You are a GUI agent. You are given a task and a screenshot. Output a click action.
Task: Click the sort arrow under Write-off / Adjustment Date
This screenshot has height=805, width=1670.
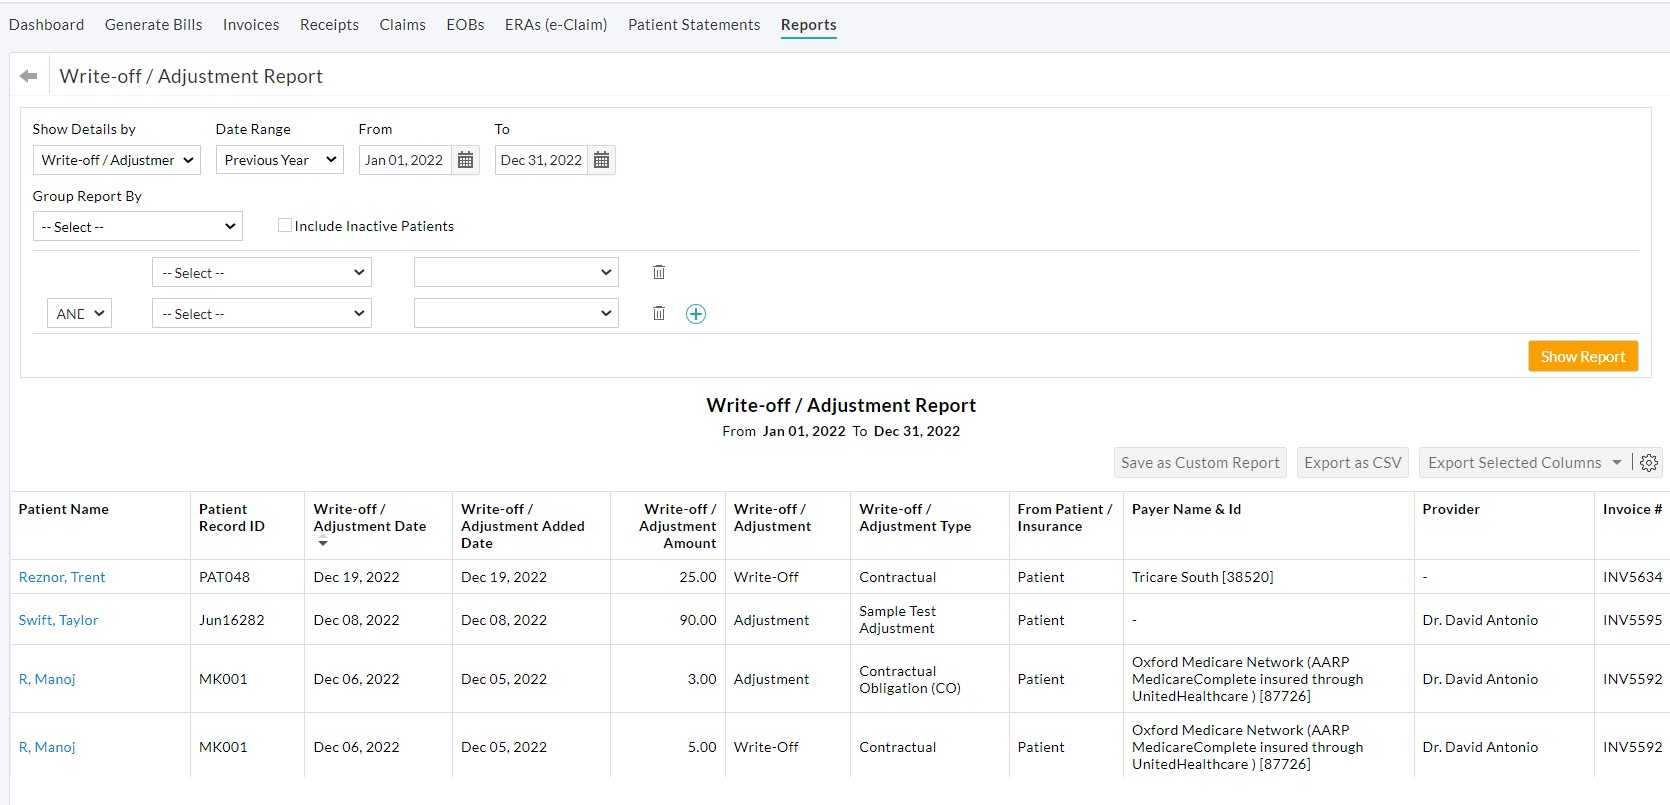(x=322, y=542)
